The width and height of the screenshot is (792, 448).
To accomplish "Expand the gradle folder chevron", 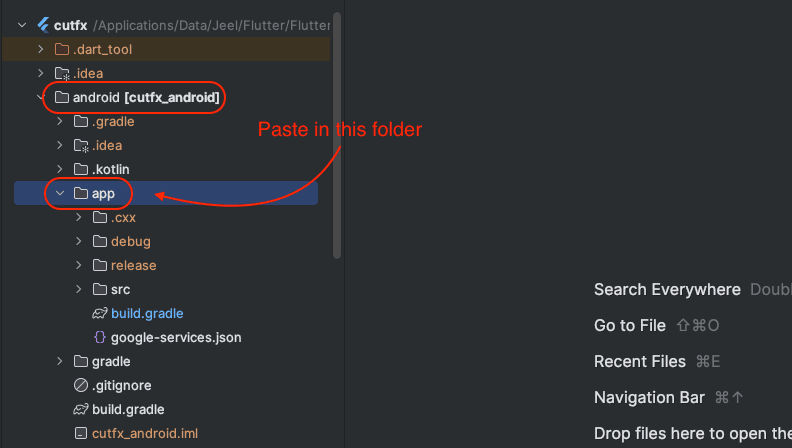I will point(60,361).
